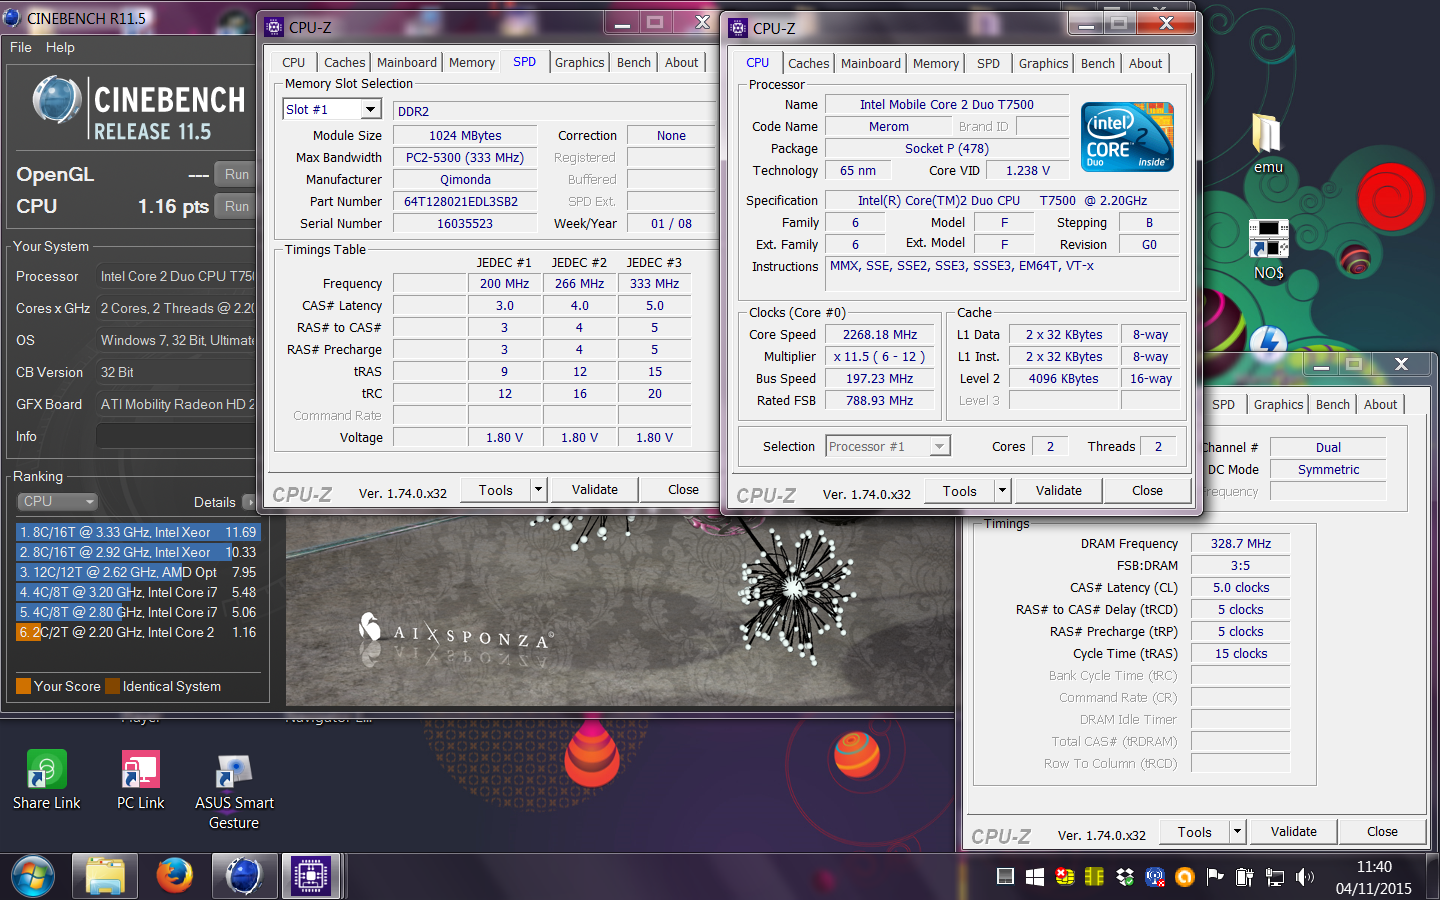
Task: Open the Tools dropdown arrow in CPU window
Action: [x=1002, y=490]
